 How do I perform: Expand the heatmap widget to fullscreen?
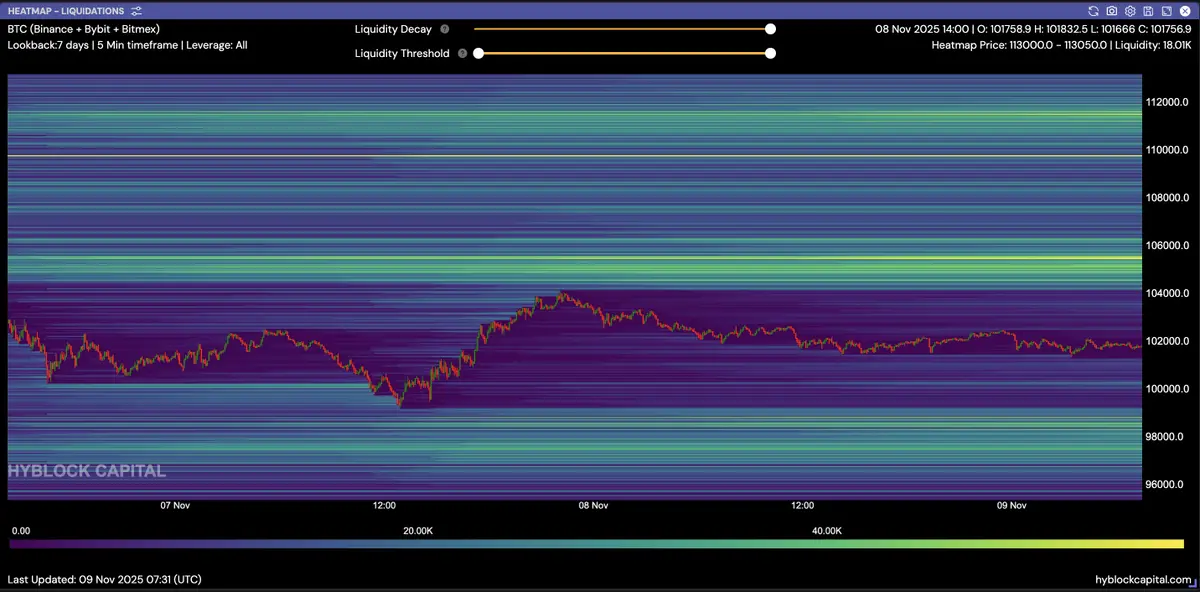(x=1166, y=11)
